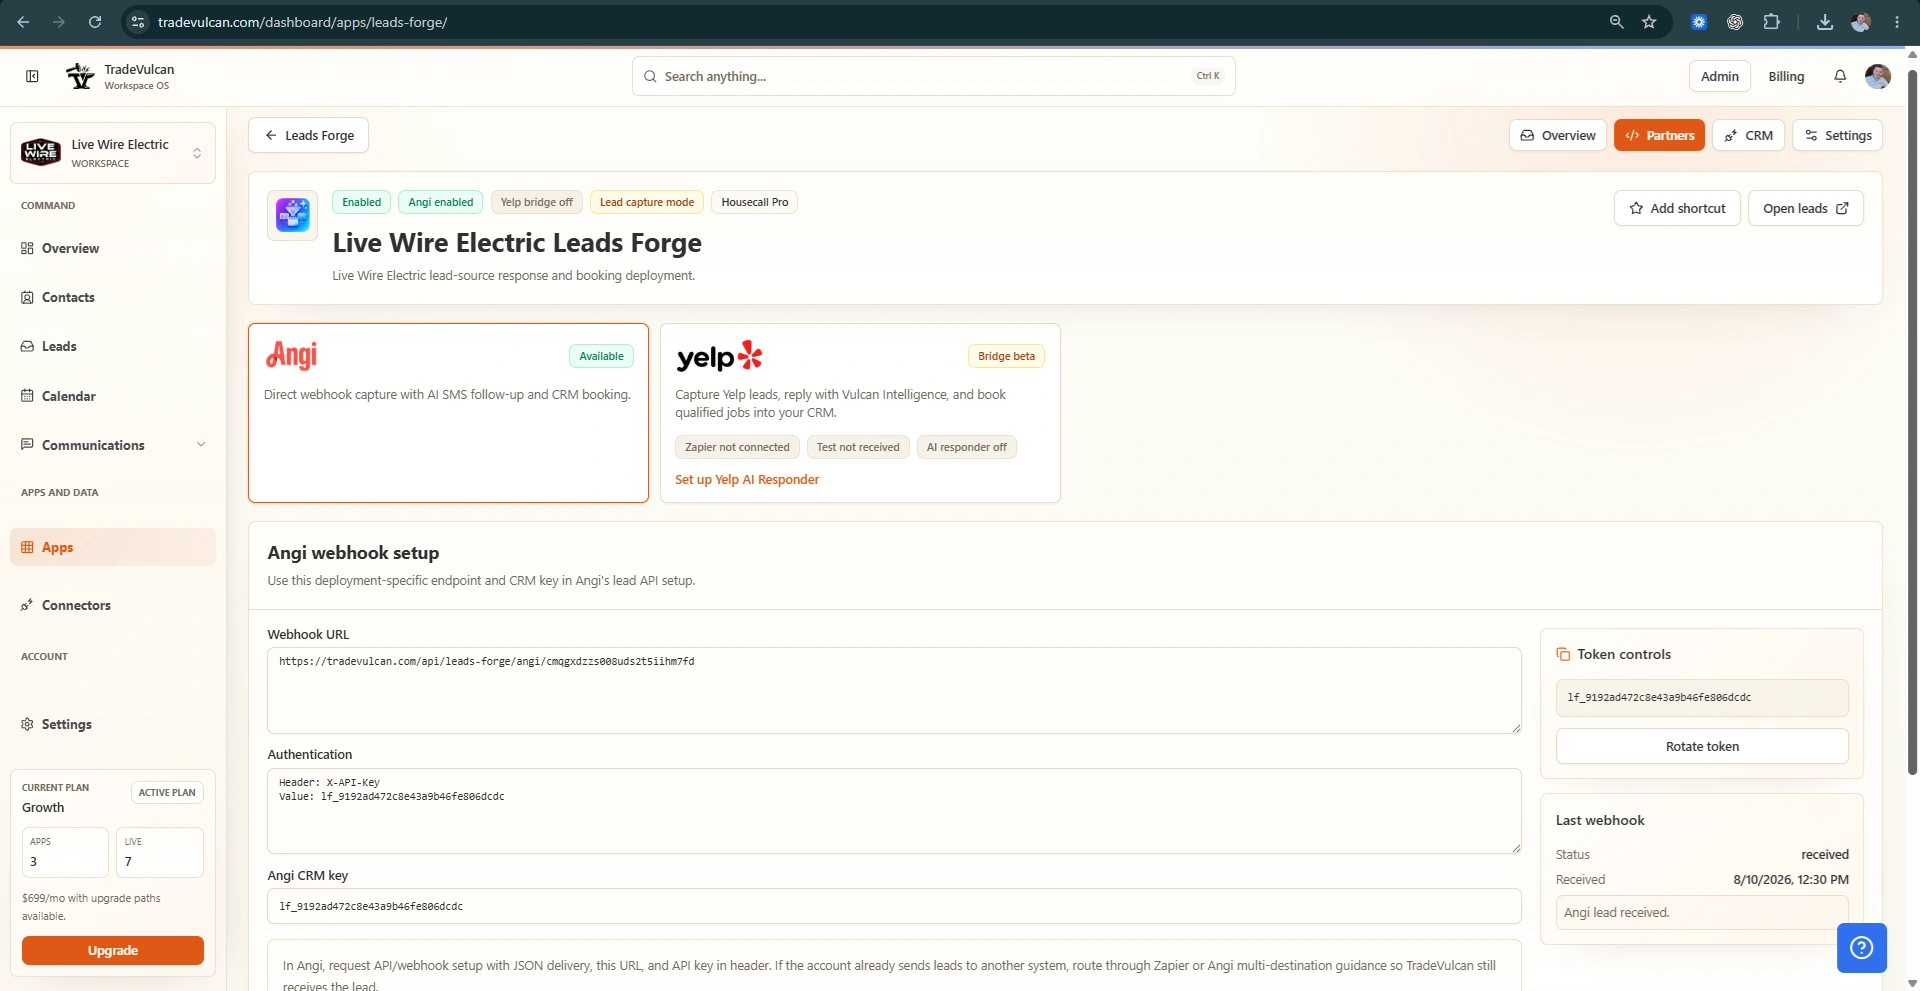Screen dimensions: 1920x991
Task: Click the Lead capture mode badge
Action: (647, 202)
